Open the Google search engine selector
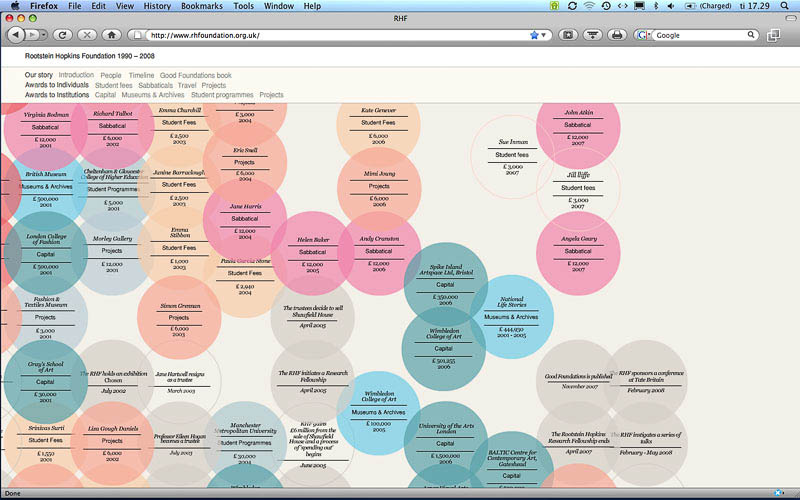This screenshot has height=500, width=800. click(644, 35)
